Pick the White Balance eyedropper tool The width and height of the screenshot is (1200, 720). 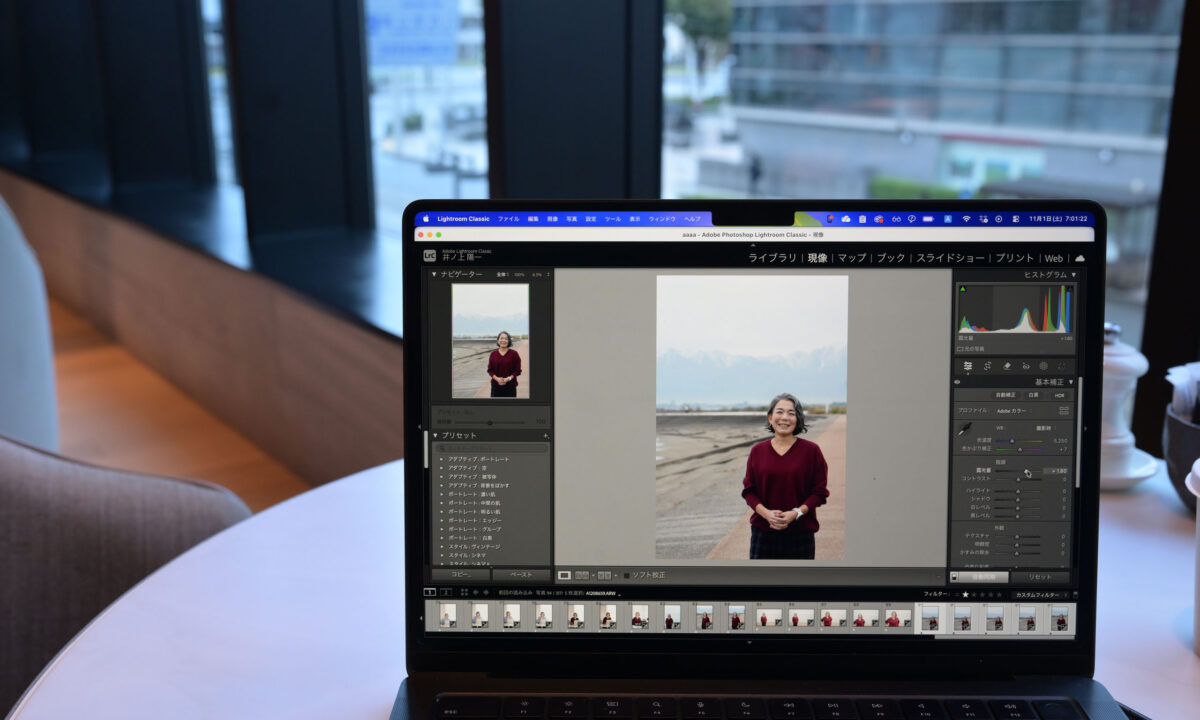coord(964,430)
